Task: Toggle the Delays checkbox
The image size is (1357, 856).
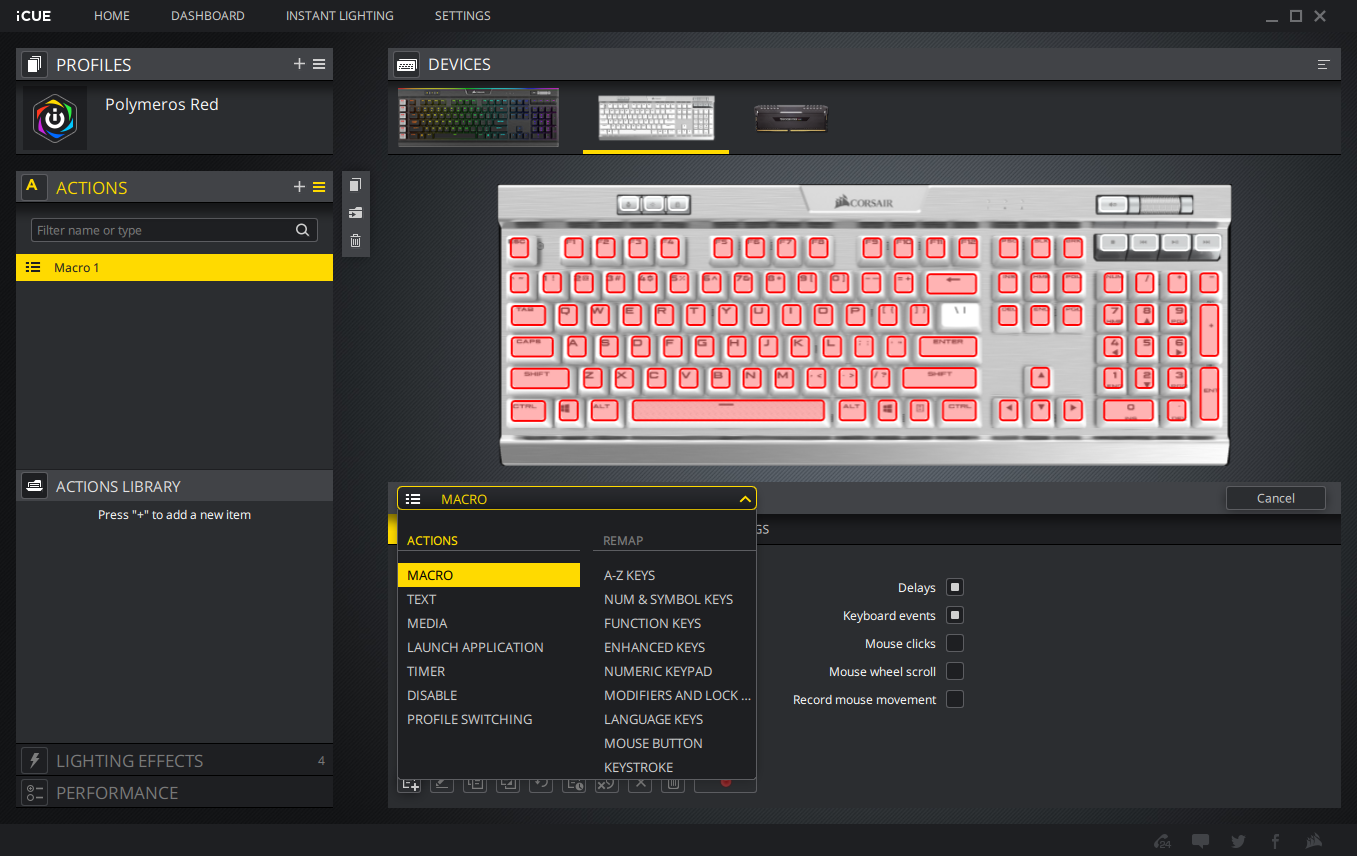Action: (955, 587)
